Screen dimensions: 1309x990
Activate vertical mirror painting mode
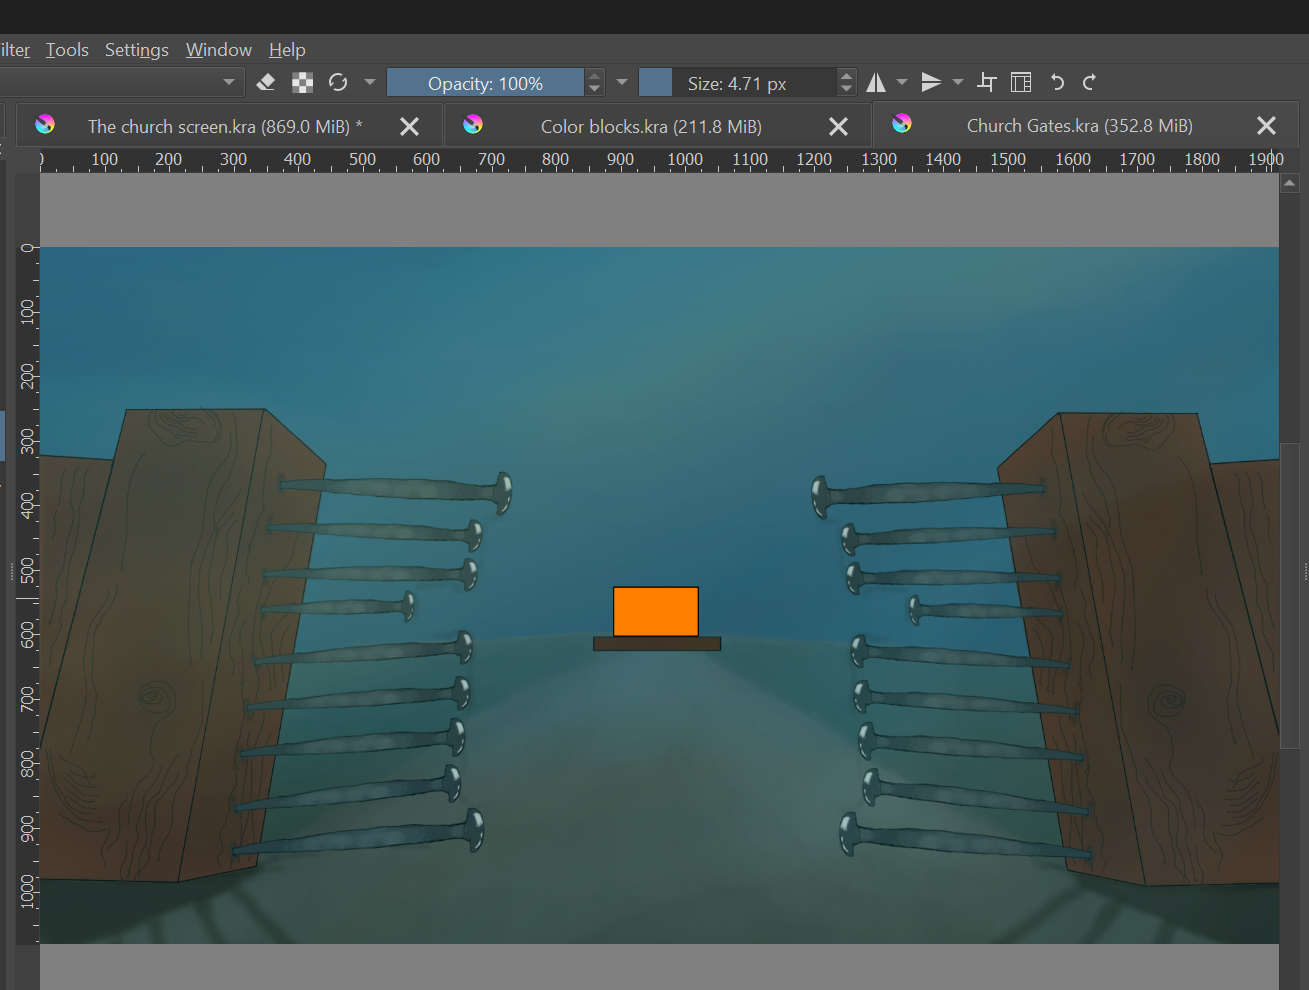[931, 82]
